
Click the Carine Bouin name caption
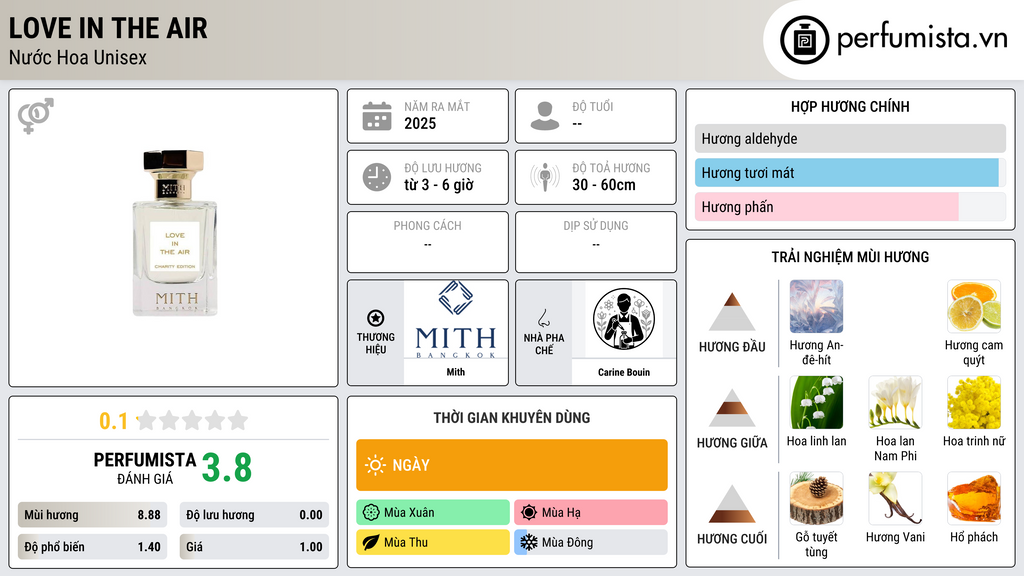point(624,372)
